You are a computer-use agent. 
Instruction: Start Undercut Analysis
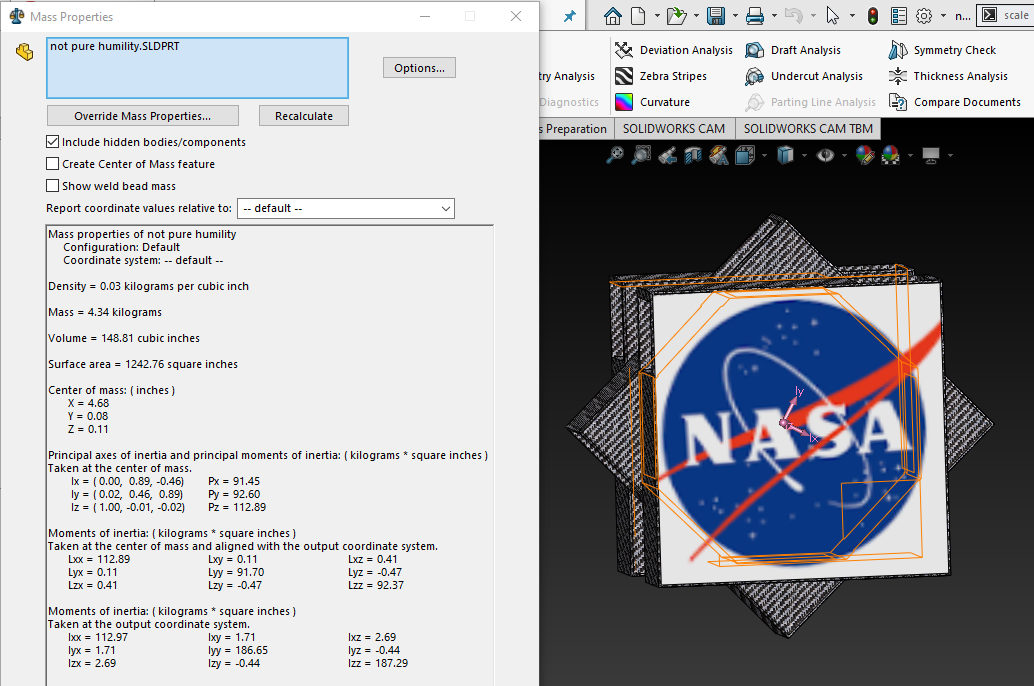coord(803,77)
